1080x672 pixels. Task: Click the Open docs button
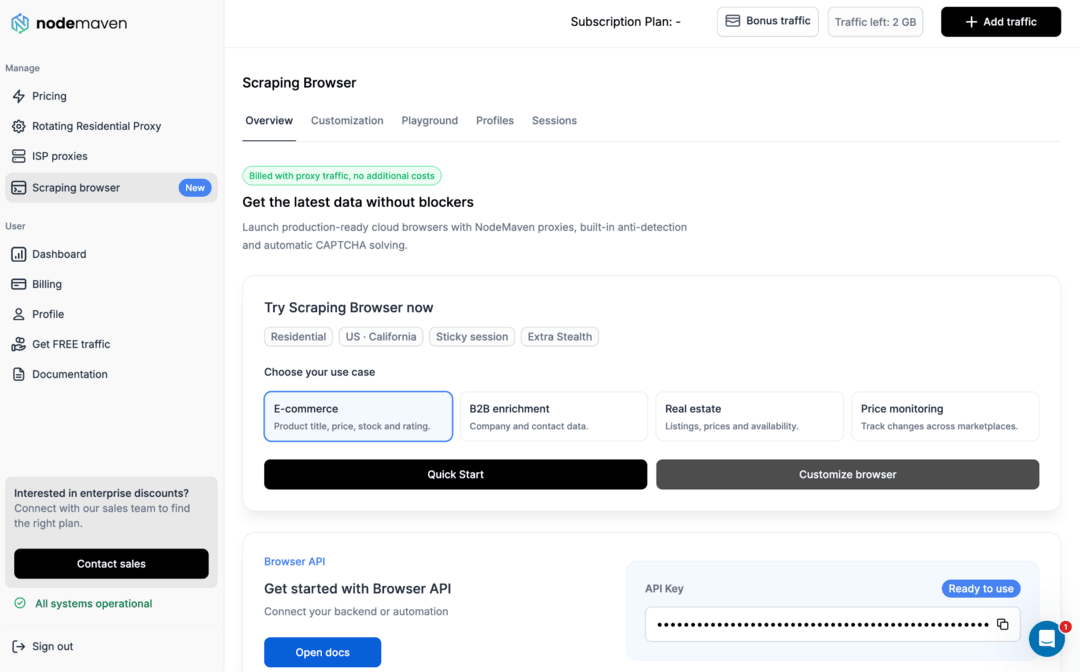tap(322, 652)
